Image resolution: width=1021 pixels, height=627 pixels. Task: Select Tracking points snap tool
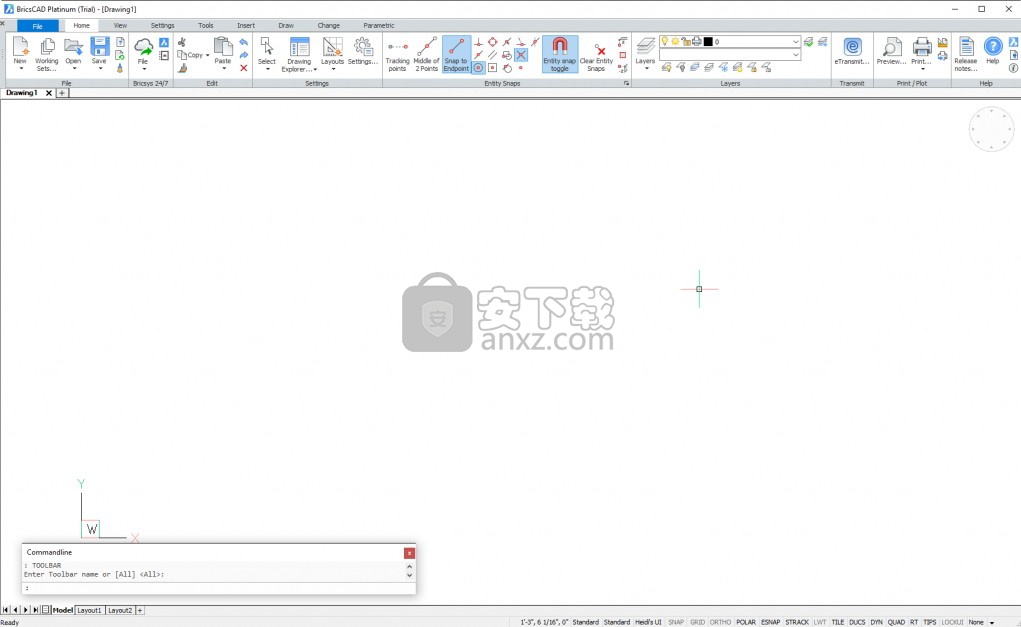click(x=397, y=53)
